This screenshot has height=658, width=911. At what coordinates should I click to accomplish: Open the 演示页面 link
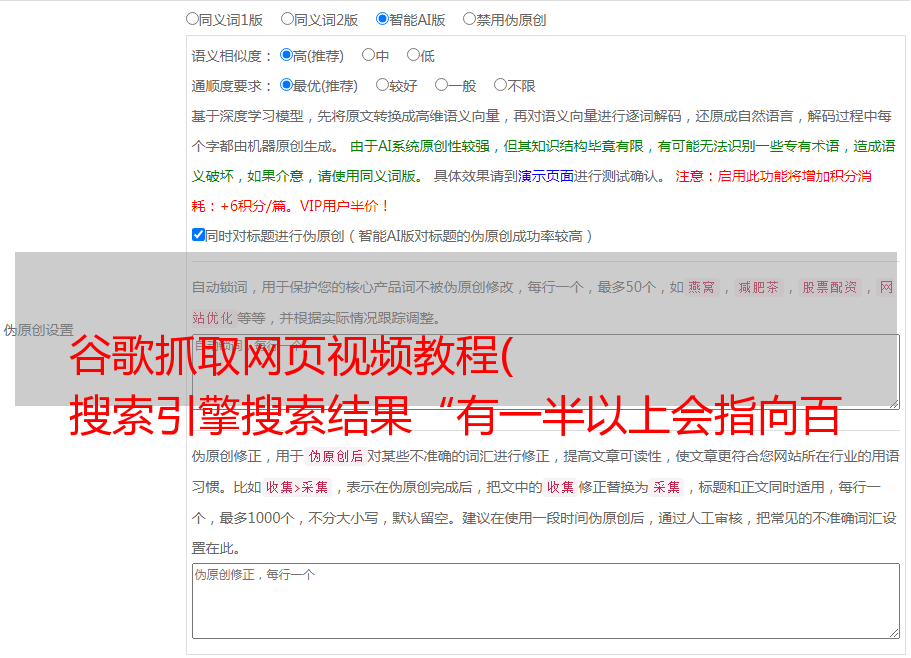(x=545, y=176)
